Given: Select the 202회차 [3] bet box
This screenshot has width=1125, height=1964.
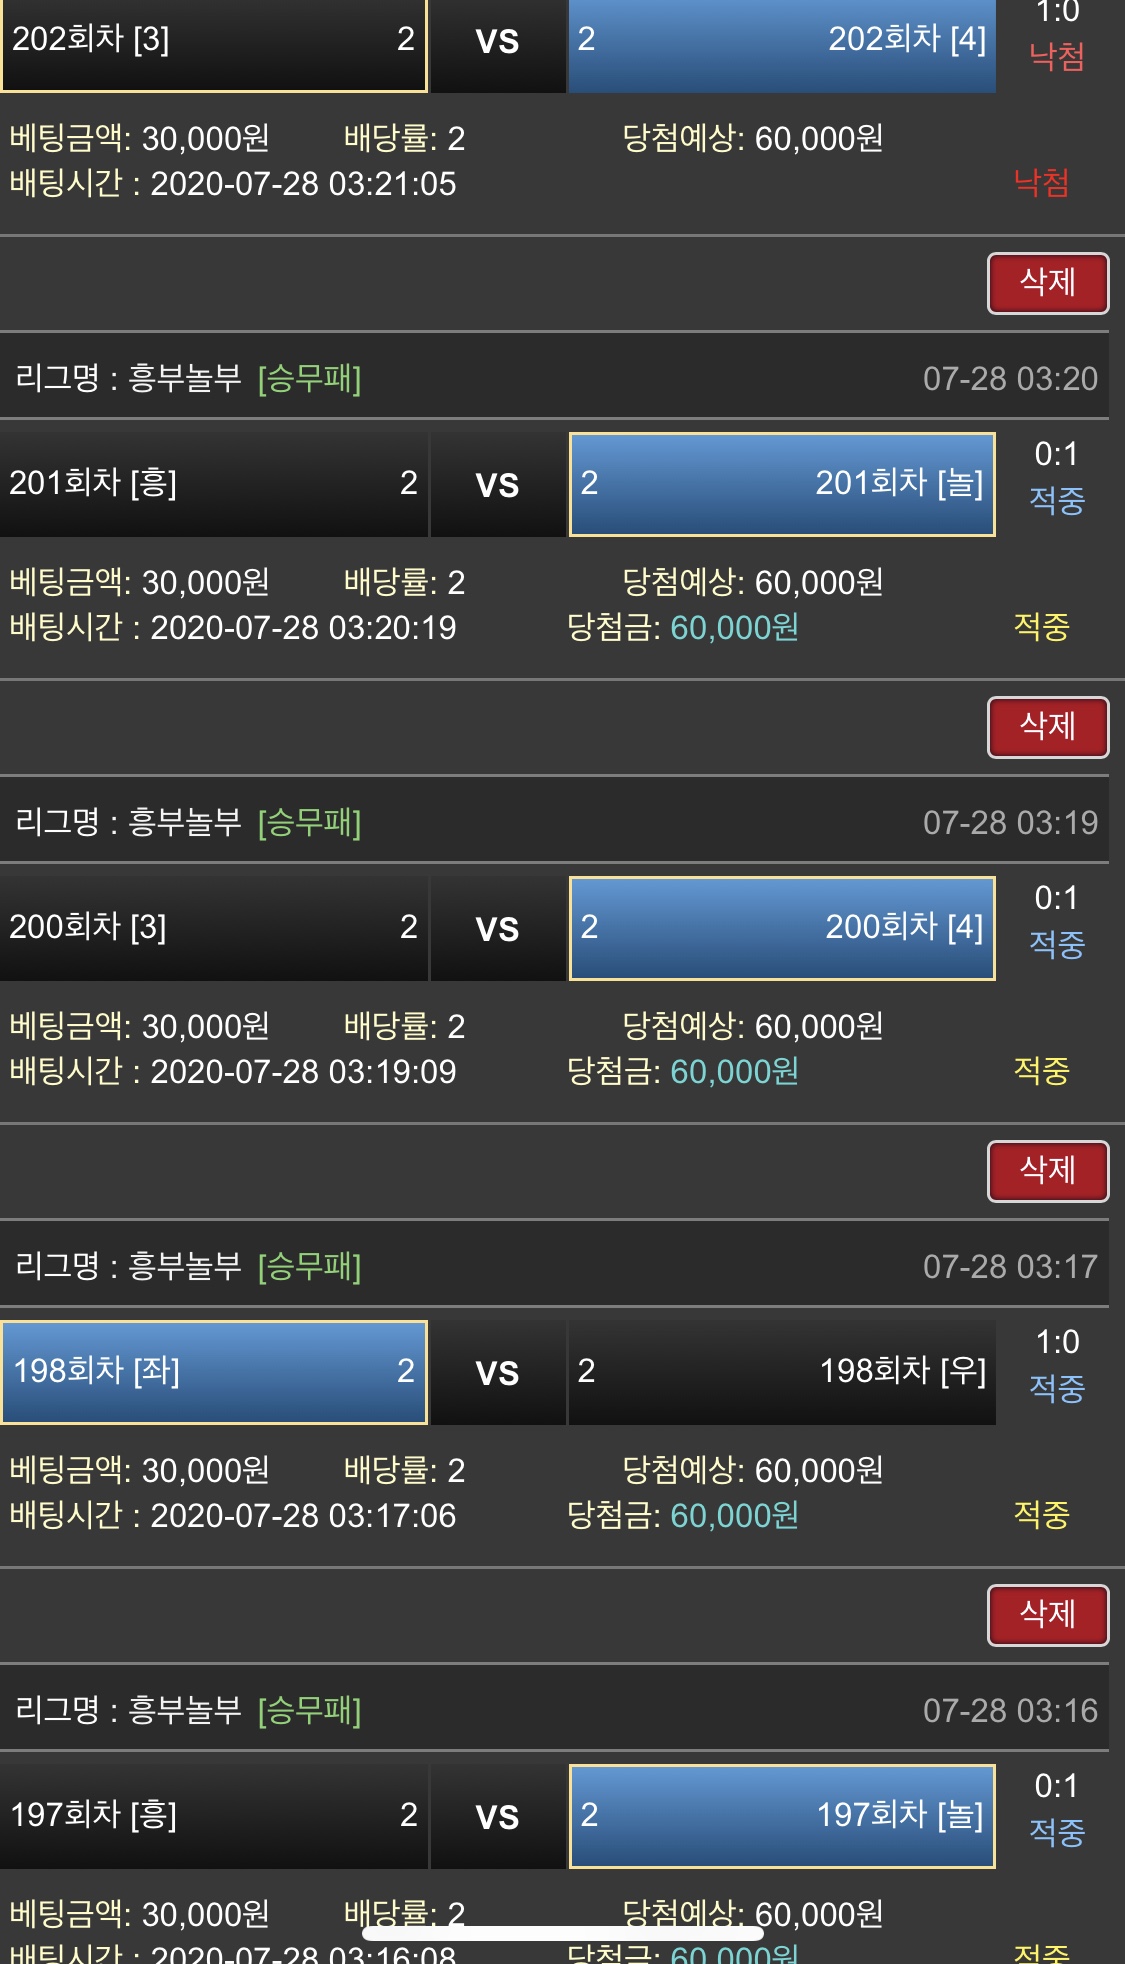Looking at the screenshot, I should [213, 42].
